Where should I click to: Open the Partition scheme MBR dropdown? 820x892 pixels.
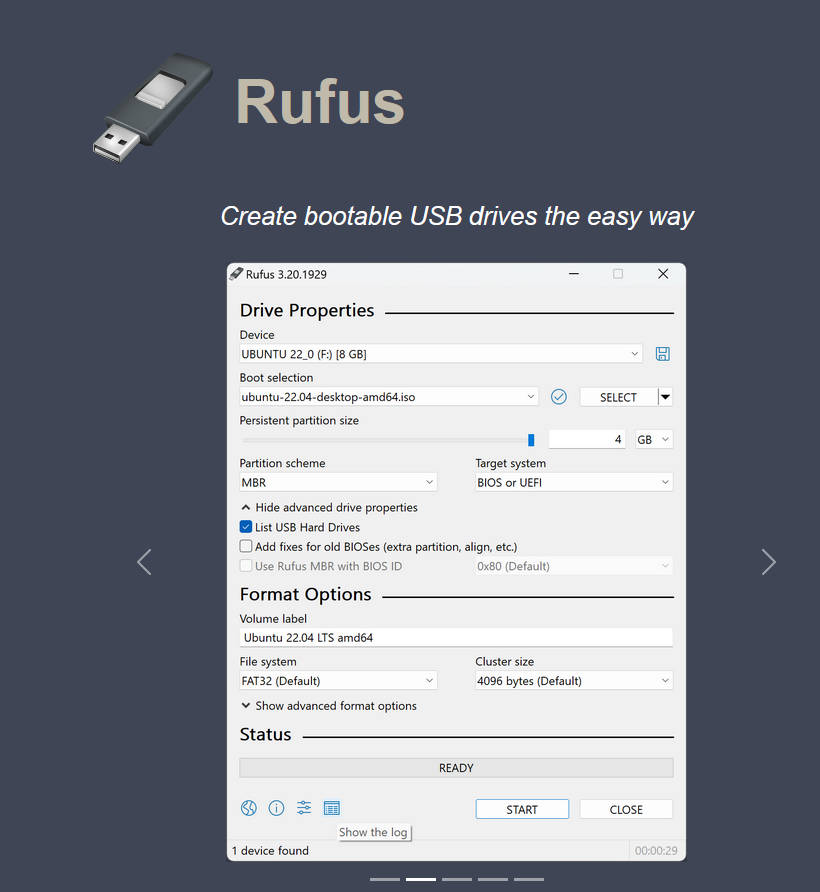(338, 483)
